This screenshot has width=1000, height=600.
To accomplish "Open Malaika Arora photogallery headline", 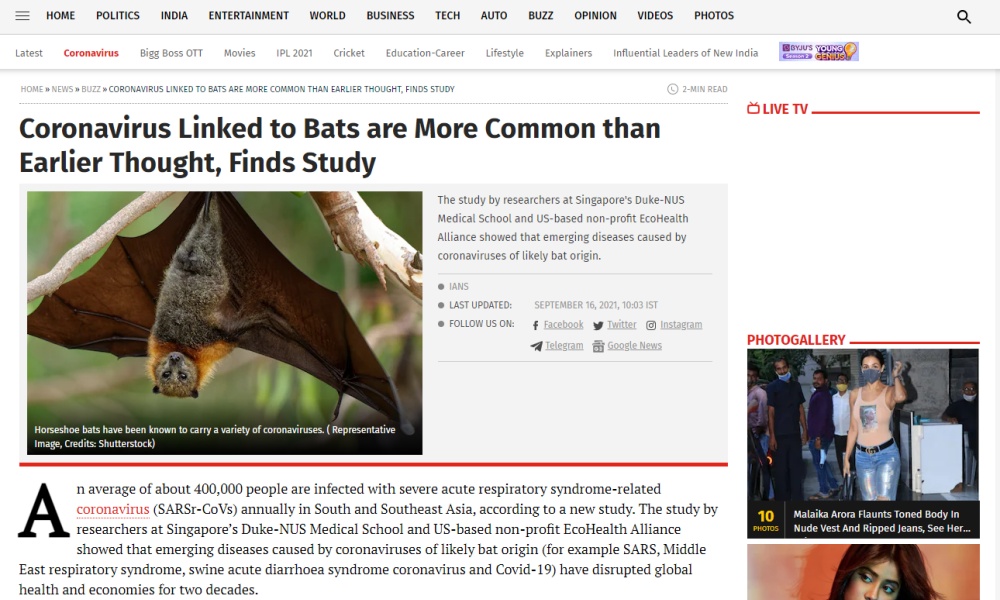I will (x=881, y=521).
